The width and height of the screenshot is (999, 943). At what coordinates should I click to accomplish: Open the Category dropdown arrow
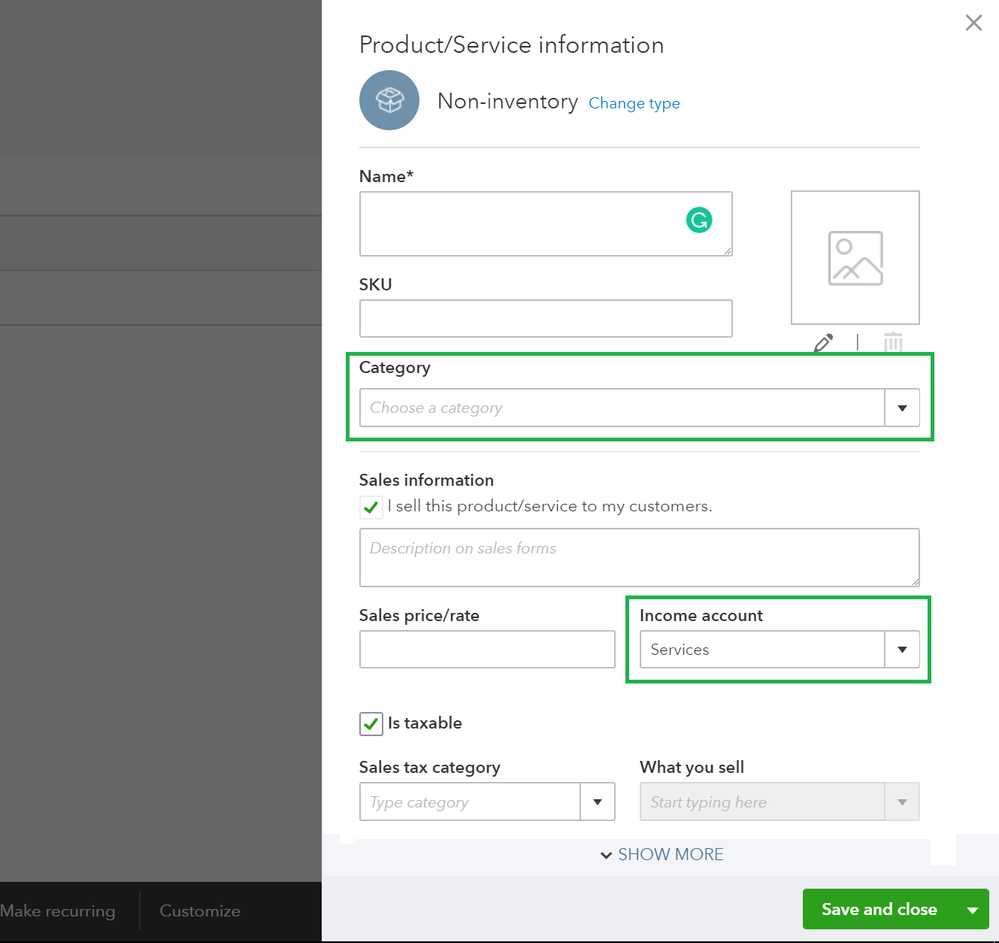(902, 408)
